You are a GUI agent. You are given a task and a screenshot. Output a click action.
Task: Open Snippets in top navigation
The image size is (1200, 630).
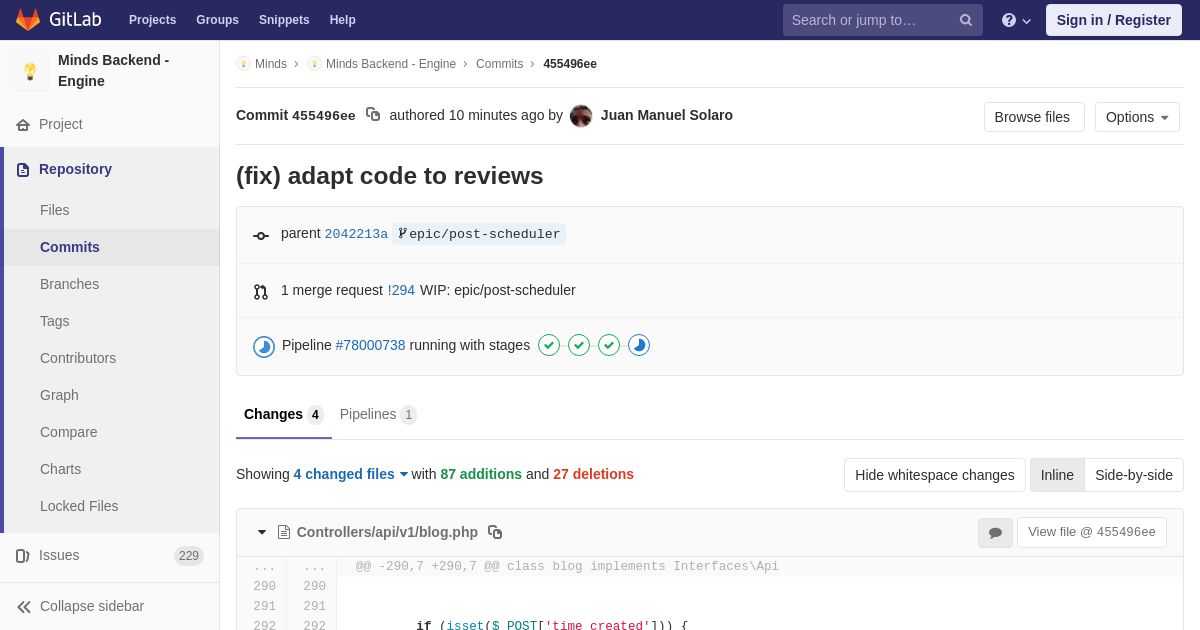pos(284,20)
